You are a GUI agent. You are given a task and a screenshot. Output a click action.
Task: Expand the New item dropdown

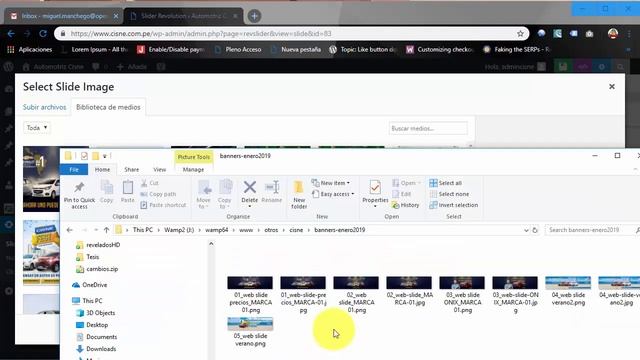point(348,183)
